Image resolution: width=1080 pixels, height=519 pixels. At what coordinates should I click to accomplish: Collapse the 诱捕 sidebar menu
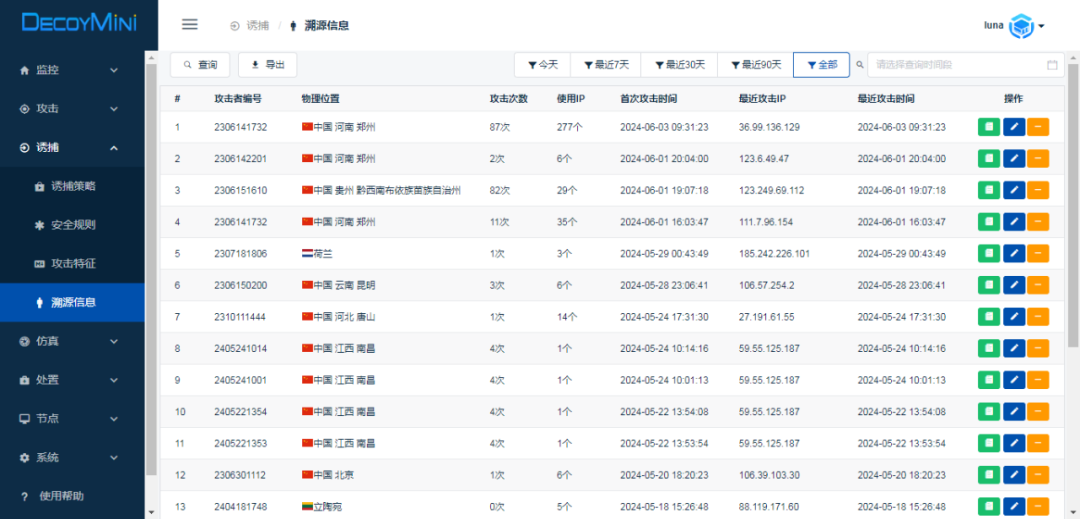pos(72,147)
